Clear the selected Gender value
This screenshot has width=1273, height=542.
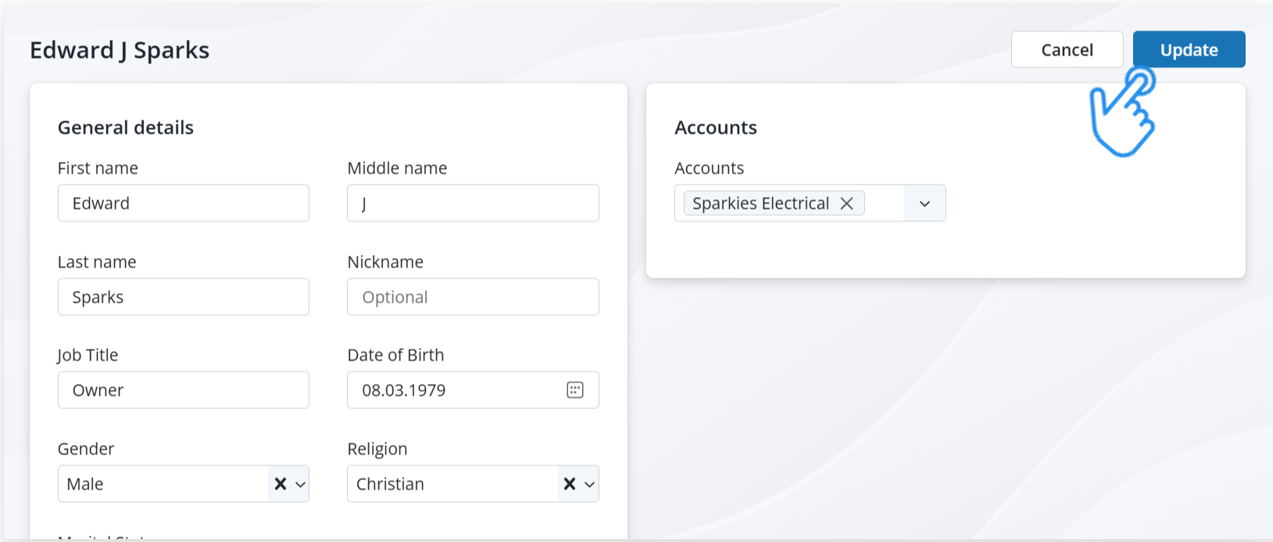pos(281,484)
